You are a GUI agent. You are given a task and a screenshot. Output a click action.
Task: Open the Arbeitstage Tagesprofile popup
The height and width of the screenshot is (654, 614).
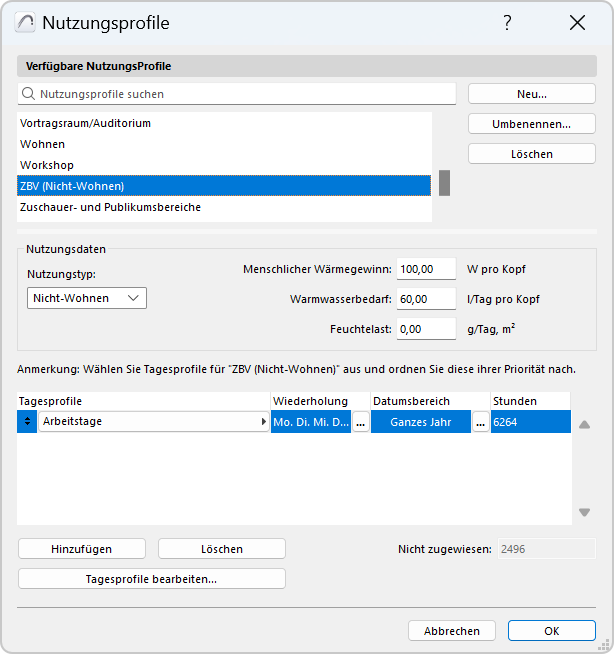click(154, 421)
